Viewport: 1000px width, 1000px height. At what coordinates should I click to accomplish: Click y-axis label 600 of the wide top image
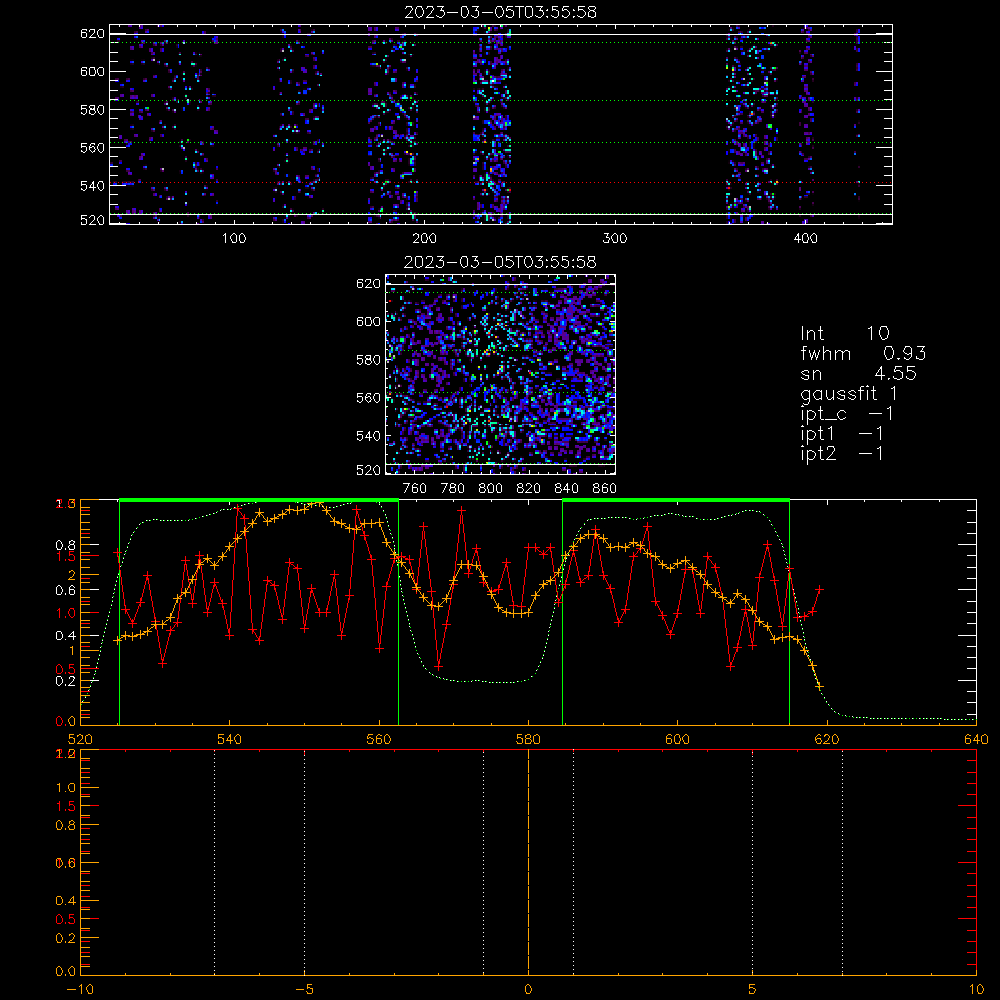pos(92,71)
